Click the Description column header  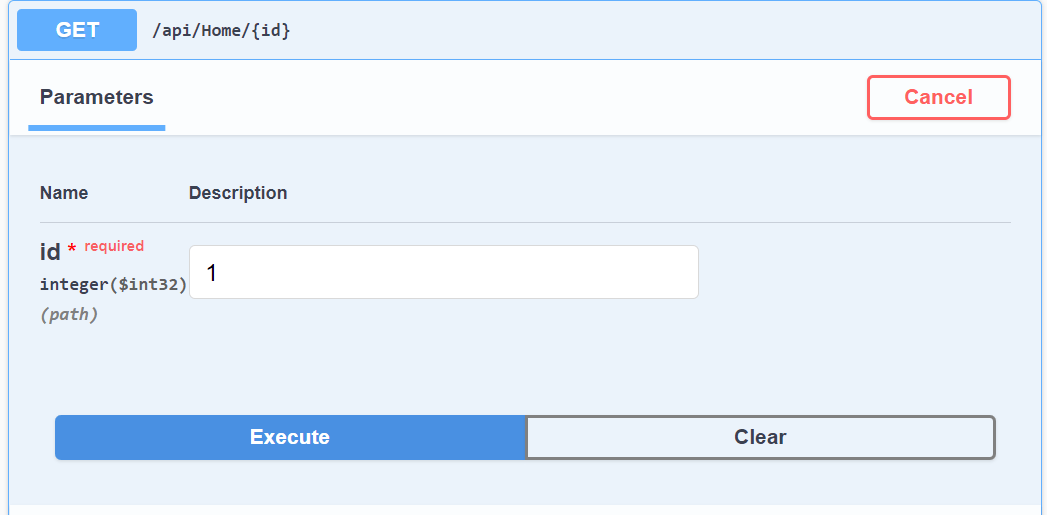coord(238,193)
